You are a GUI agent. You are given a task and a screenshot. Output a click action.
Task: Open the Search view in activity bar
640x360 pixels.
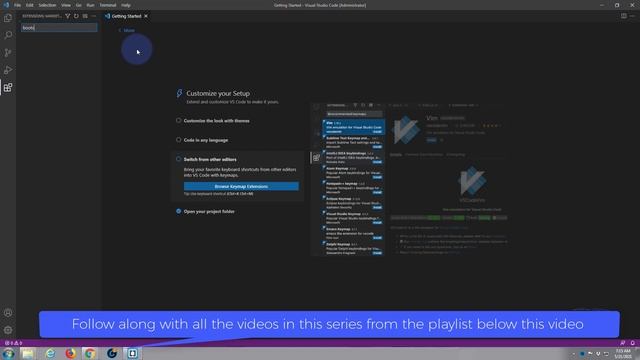(x=8, y=35)
